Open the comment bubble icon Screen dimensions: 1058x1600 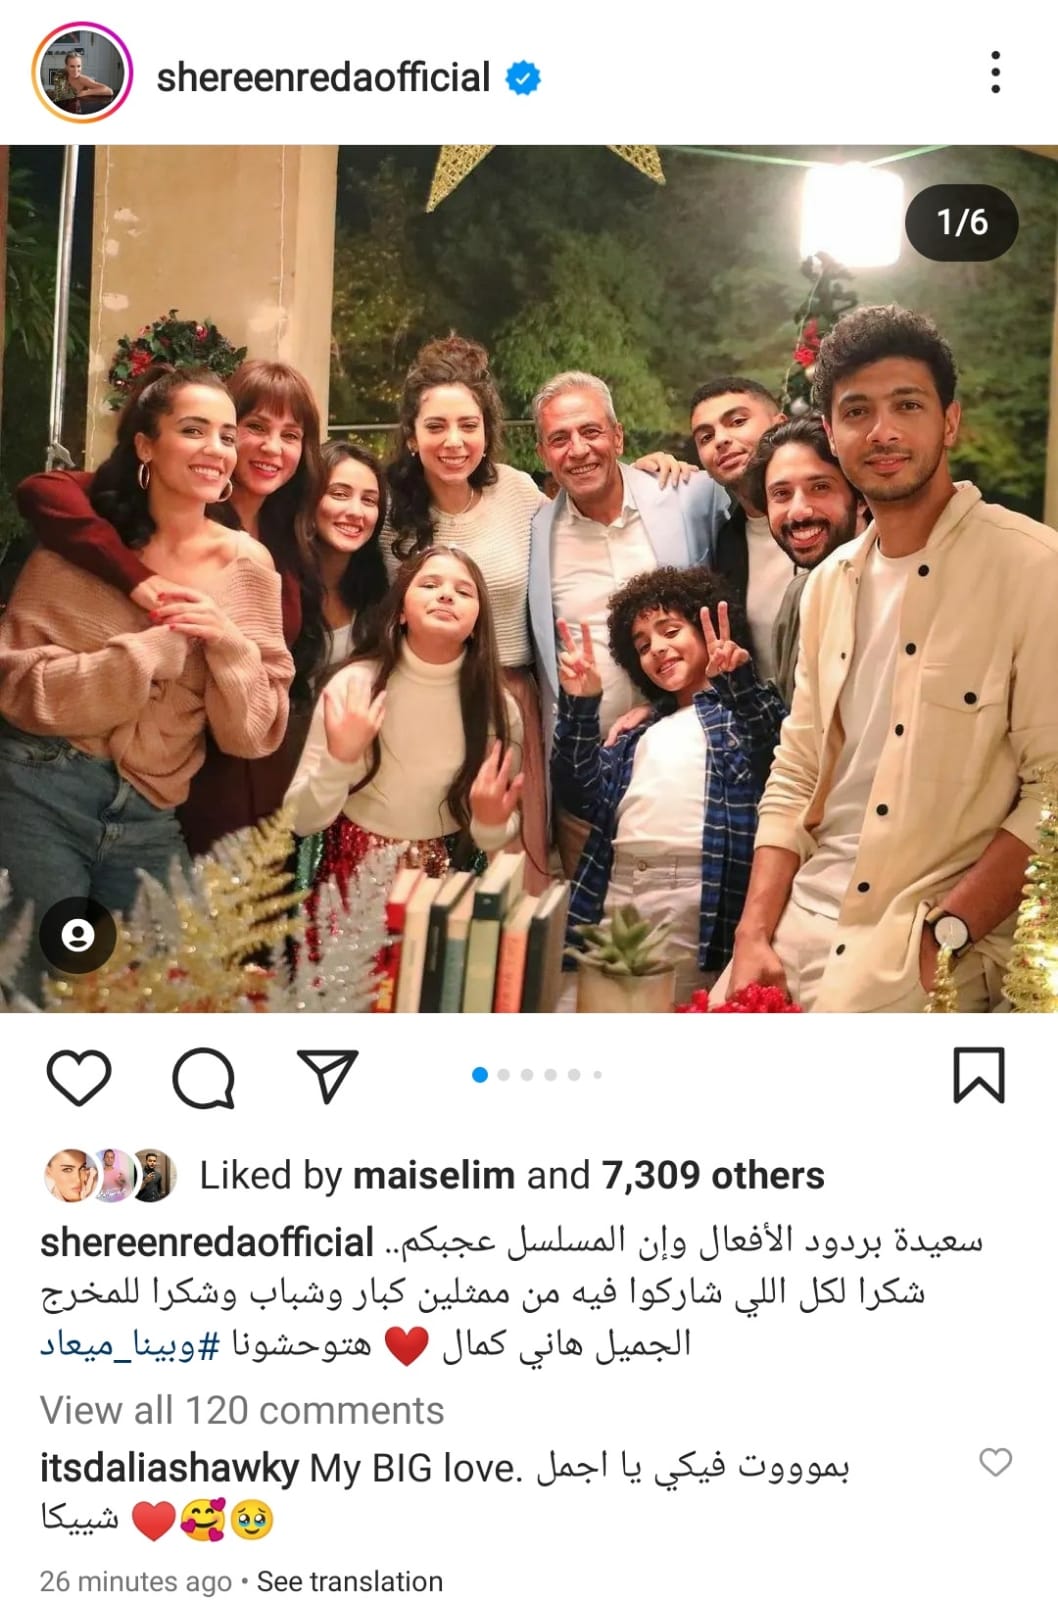204,1078
